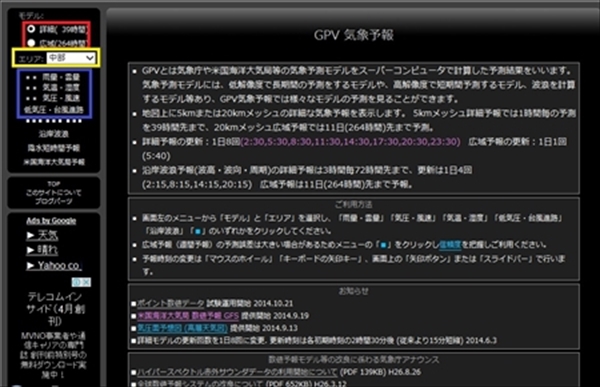Open the 沿岸波浪 forecast
The width and height of the screenshot is (600, 387).
click(x=54, y=134)
